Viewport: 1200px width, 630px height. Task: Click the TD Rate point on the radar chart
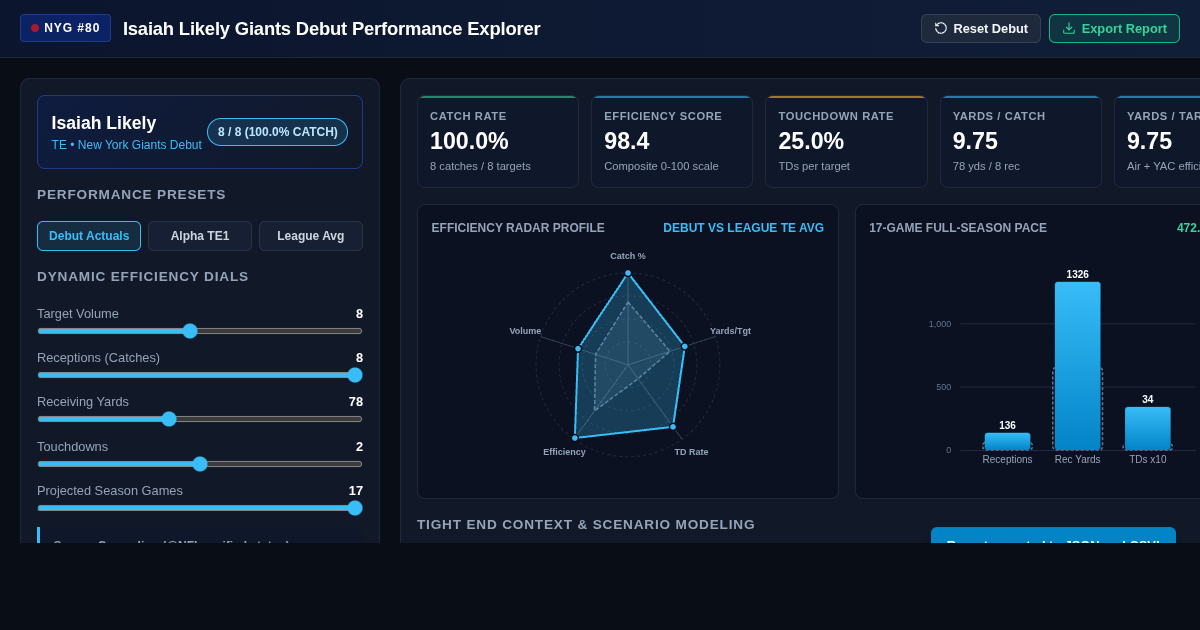[673, 427]
